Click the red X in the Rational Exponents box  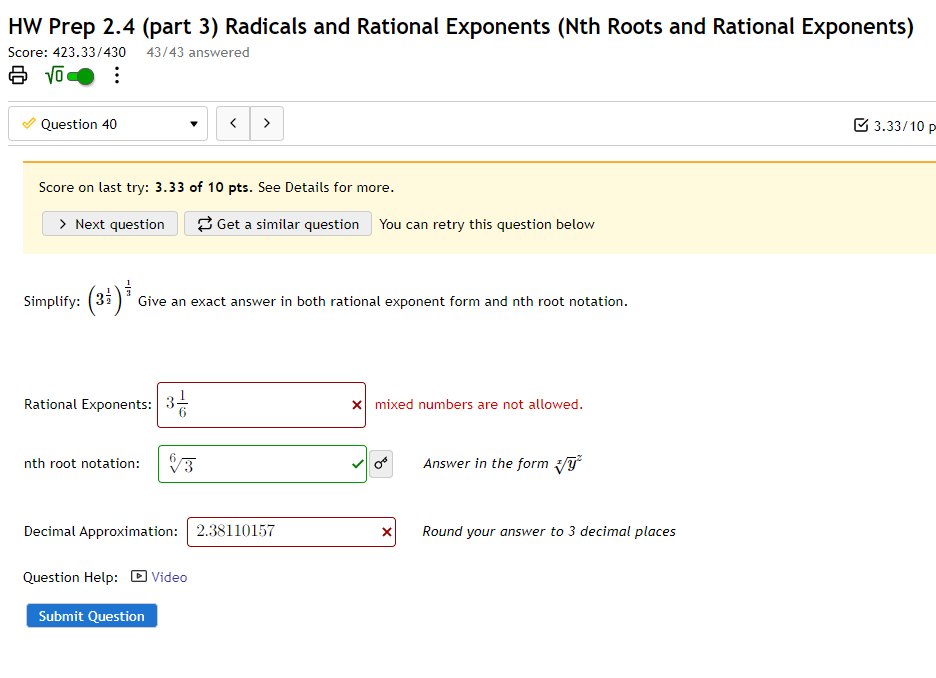[356, 404]
